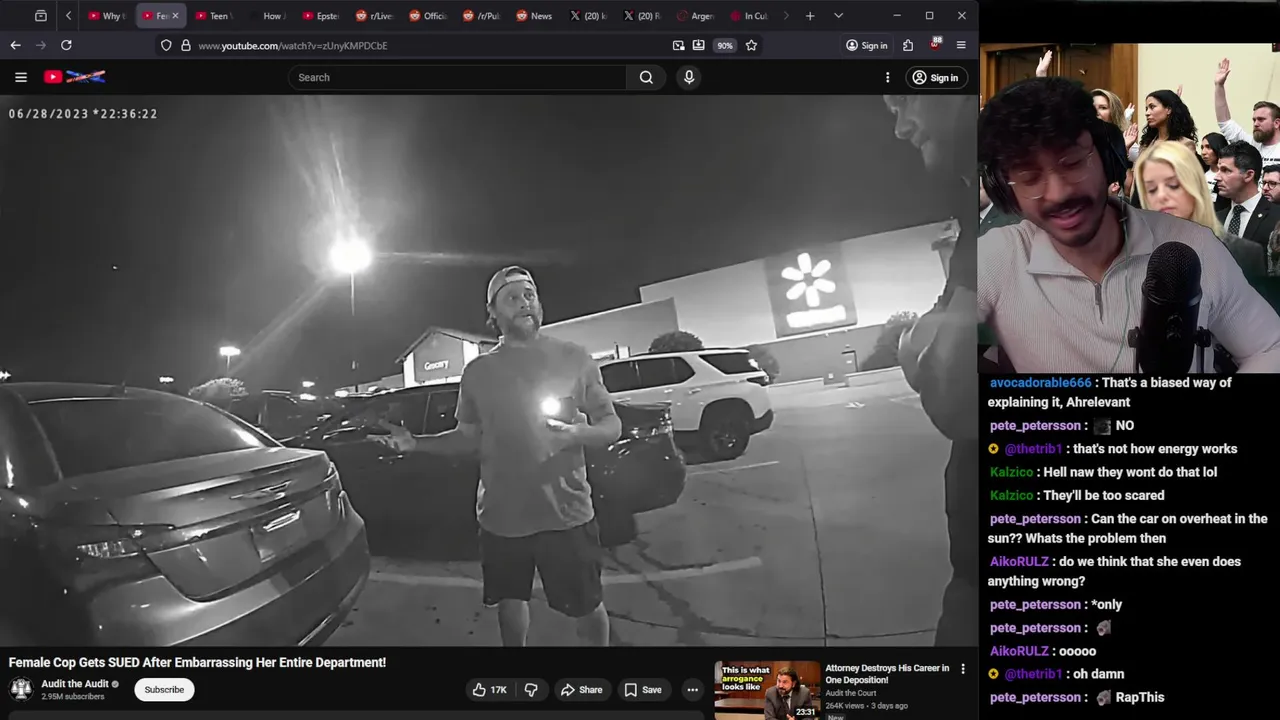Screen dimensions: 1280x720
Task: Open YouTube settings three-dot menu near Sign in
Action: pyautogui.click(x=887, y=77)
